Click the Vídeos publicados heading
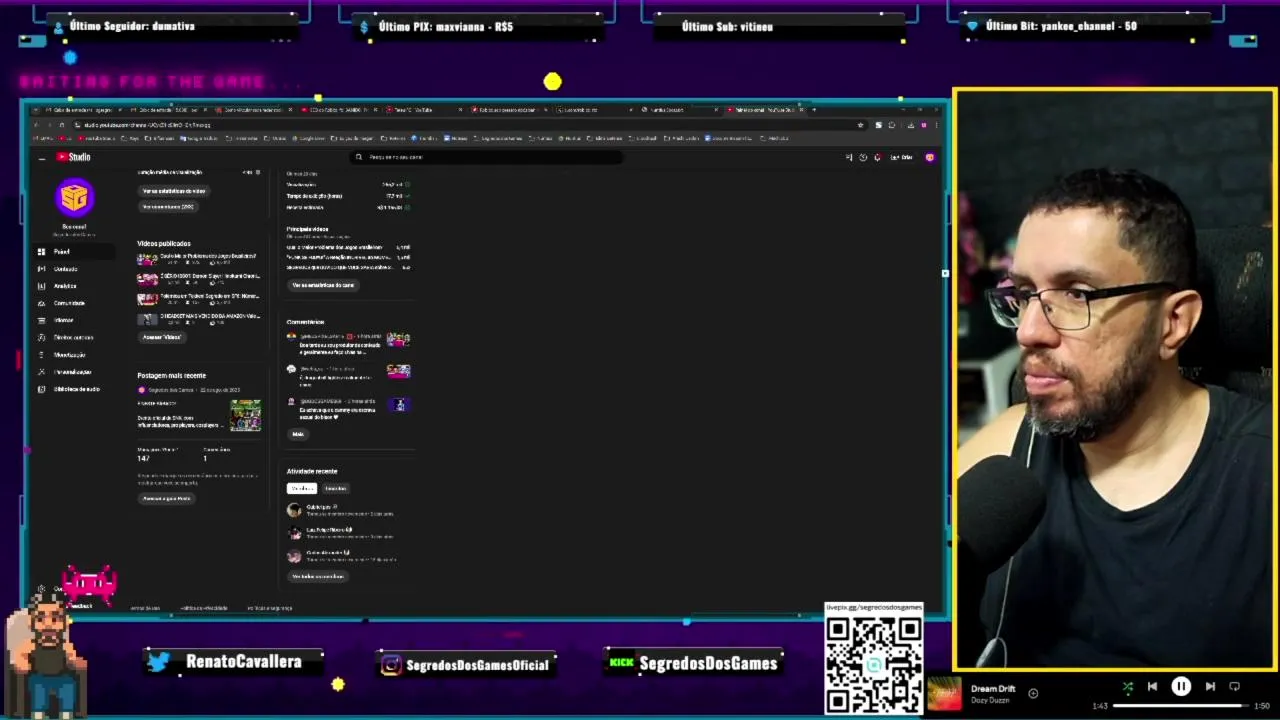Image resolution: width=1280 pixels, height=720 pixels. 163,244
